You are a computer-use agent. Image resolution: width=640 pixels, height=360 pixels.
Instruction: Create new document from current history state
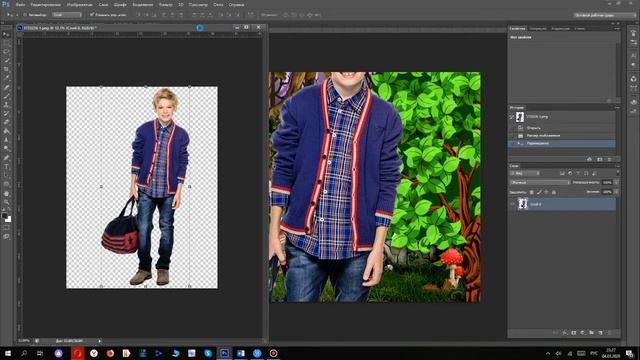(x=589, y=159)
